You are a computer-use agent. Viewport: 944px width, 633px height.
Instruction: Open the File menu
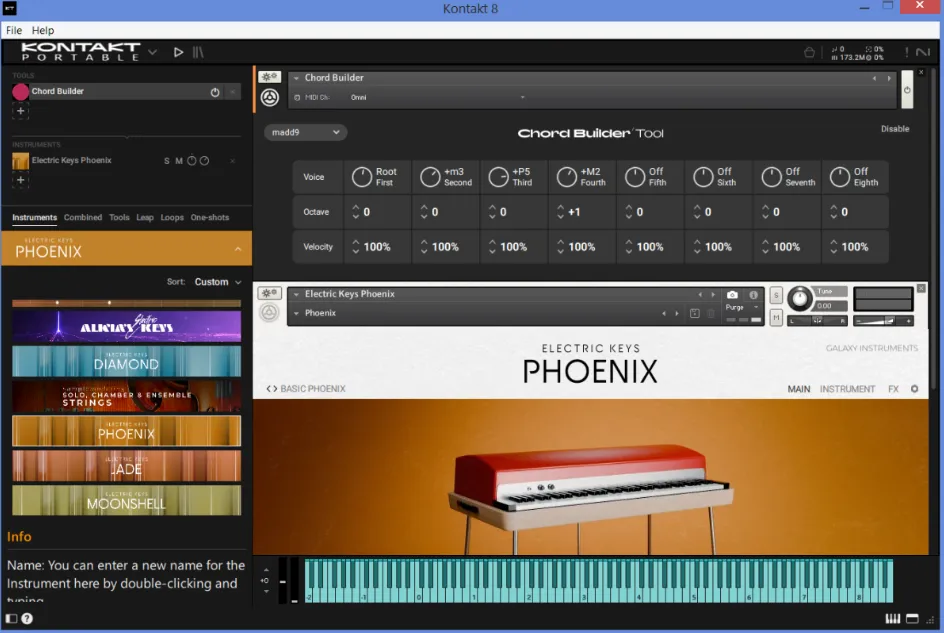(x=14, y=30)
